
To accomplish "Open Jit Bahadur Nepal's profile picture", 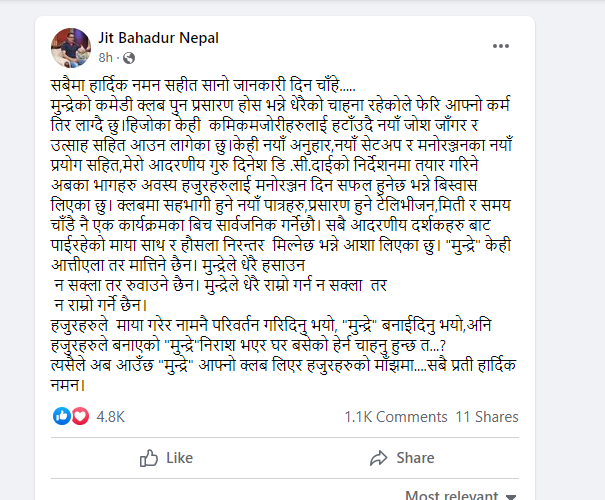I will pyautogui.click(x=71, y=48).
